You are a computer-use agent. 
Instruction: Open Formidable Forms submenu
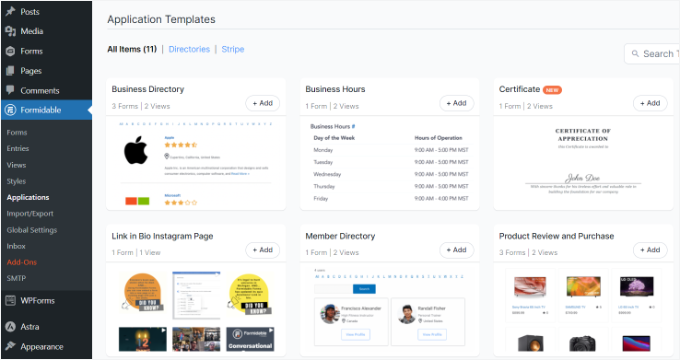coord(17,133)
